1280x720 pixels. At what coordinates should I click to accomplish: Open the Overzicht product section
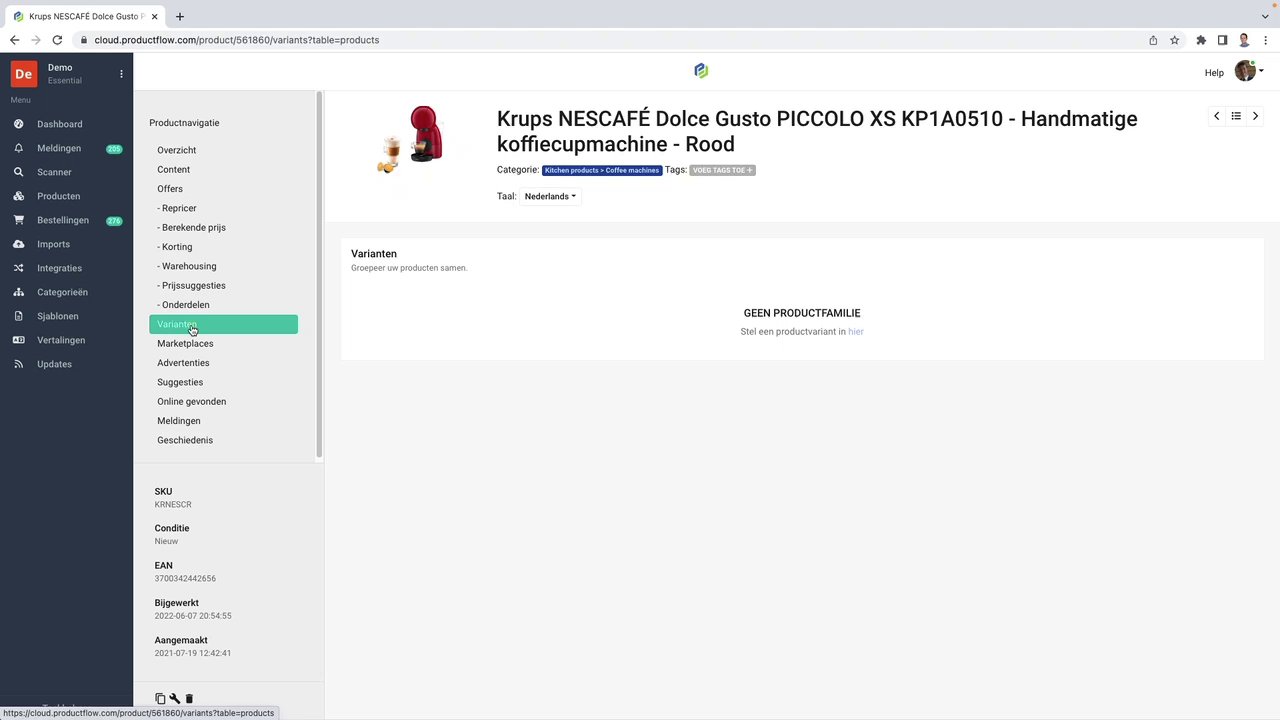tap(176, 150)
